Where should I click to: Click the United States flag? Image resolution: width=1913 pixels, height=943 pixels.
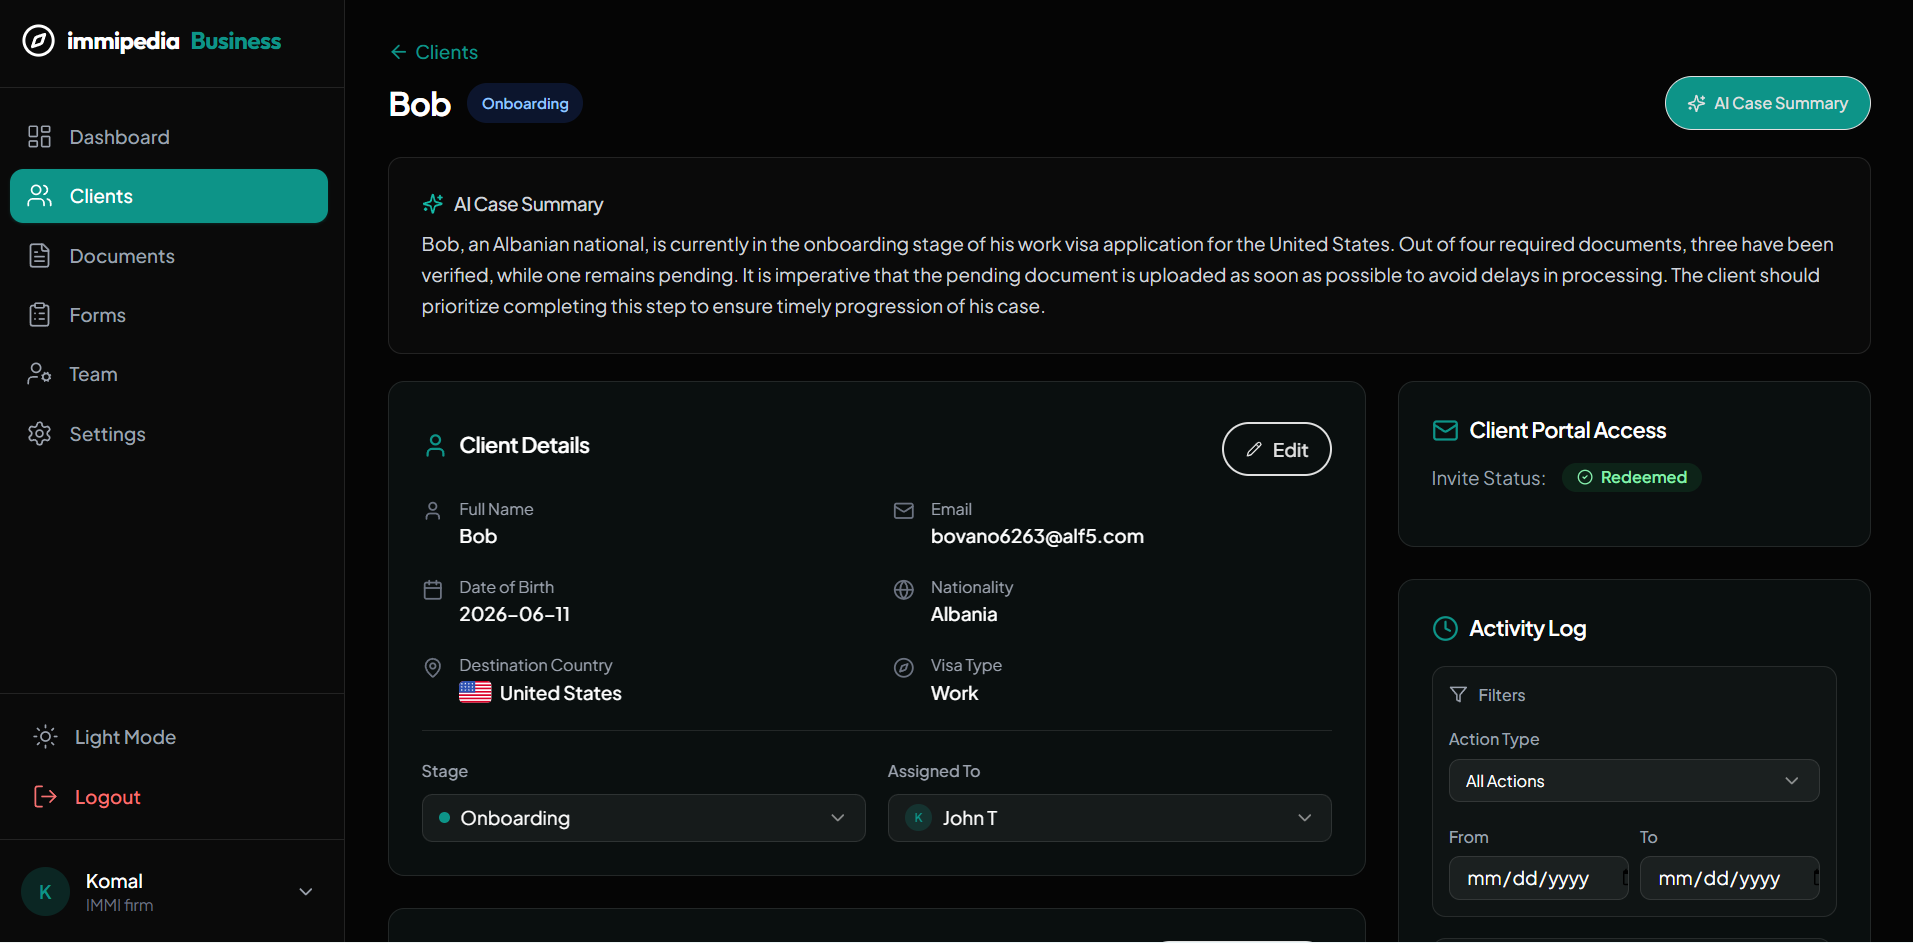(x=475, y=692)
